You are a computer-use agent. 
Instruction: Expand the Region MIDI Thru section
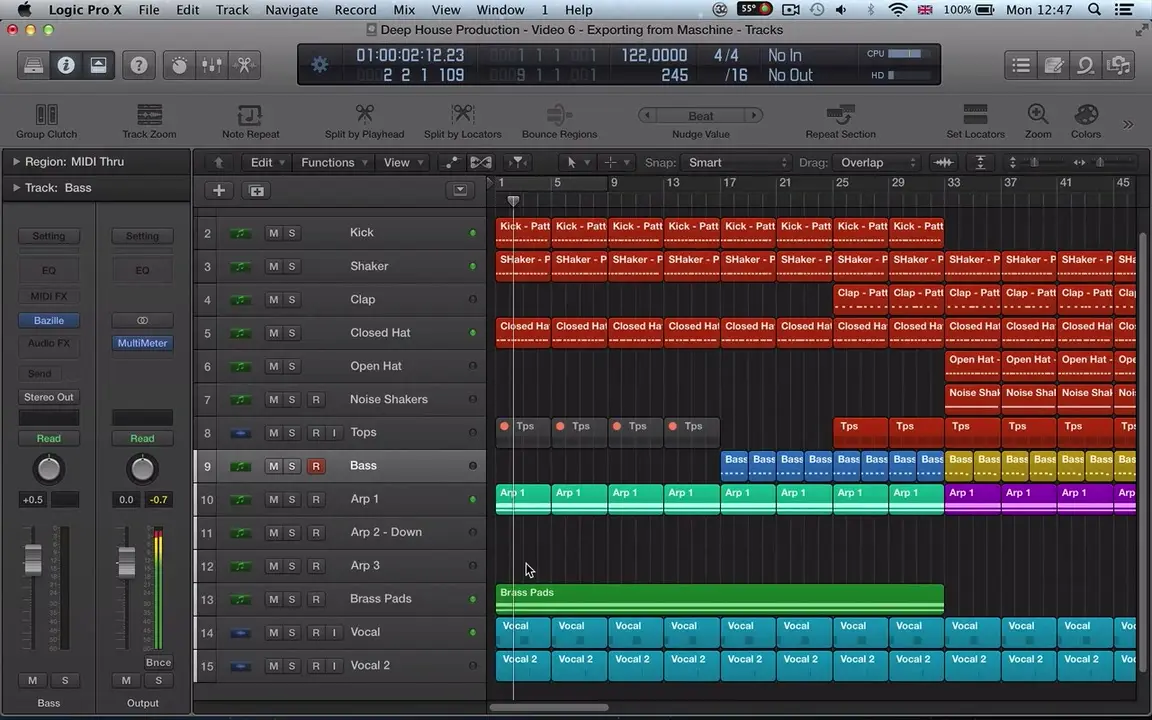coord(16,161)
